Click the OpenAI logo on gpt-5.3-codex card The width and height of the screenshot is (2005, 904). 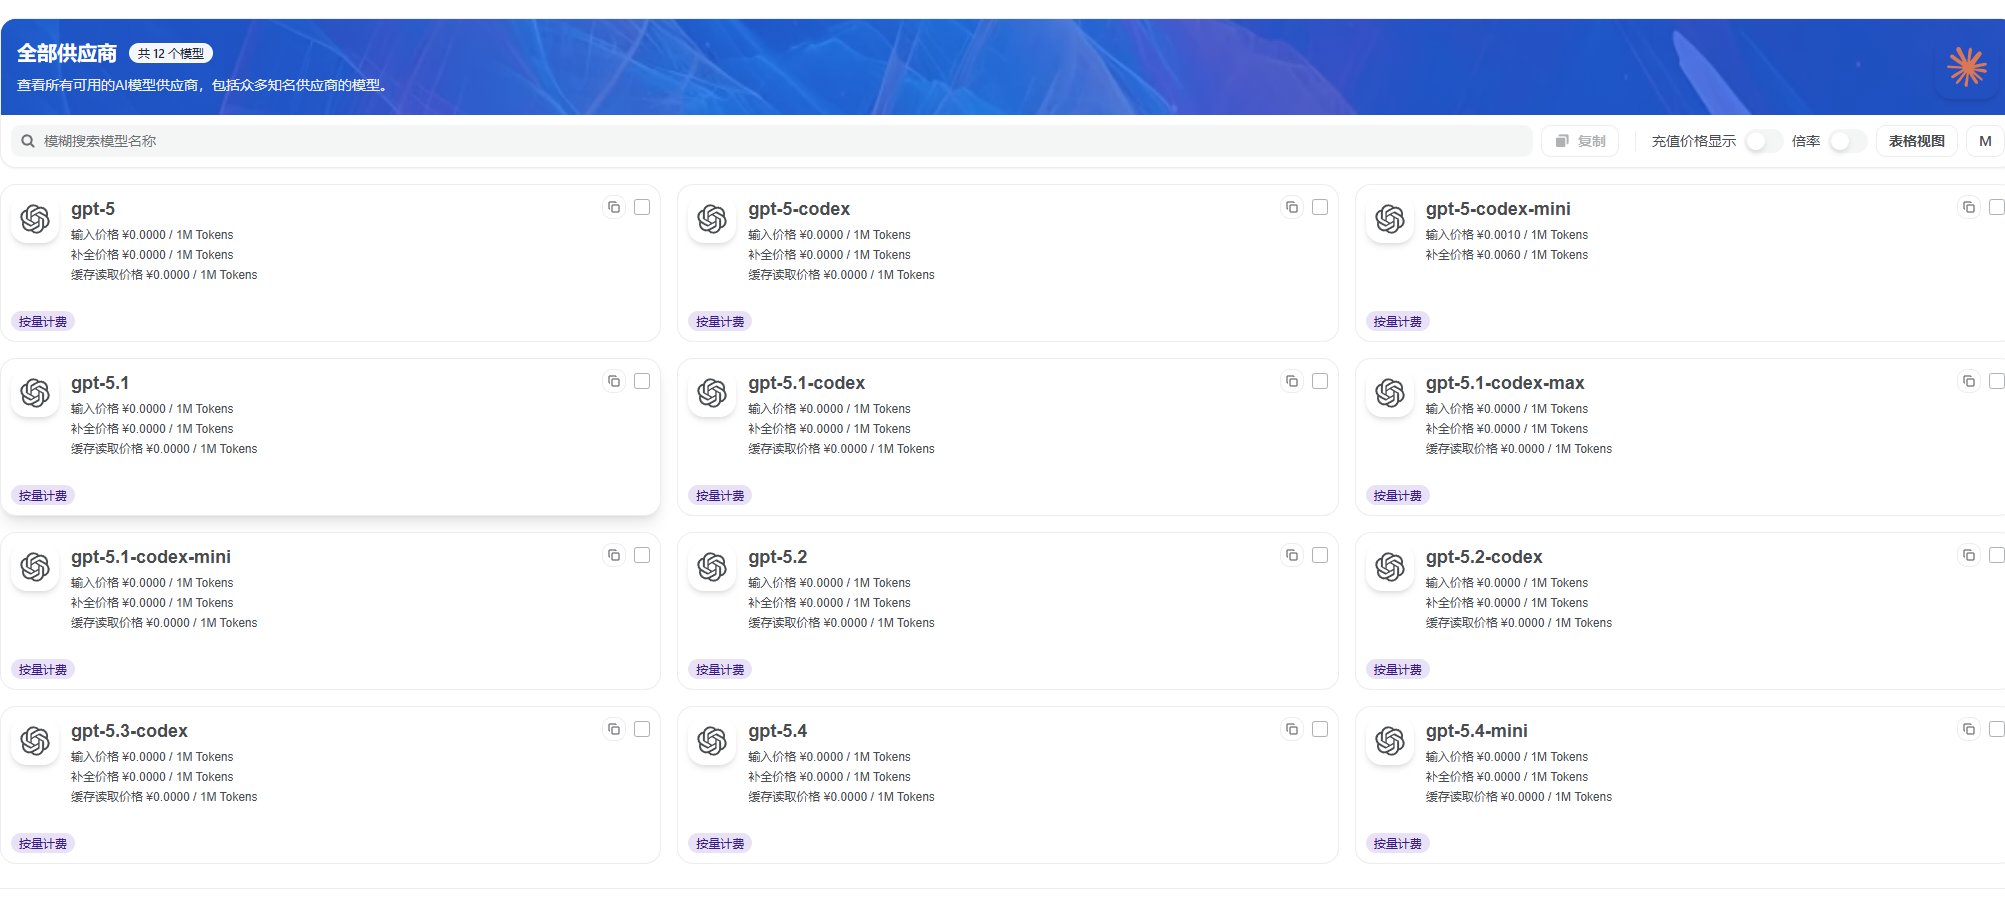[35, 741]
